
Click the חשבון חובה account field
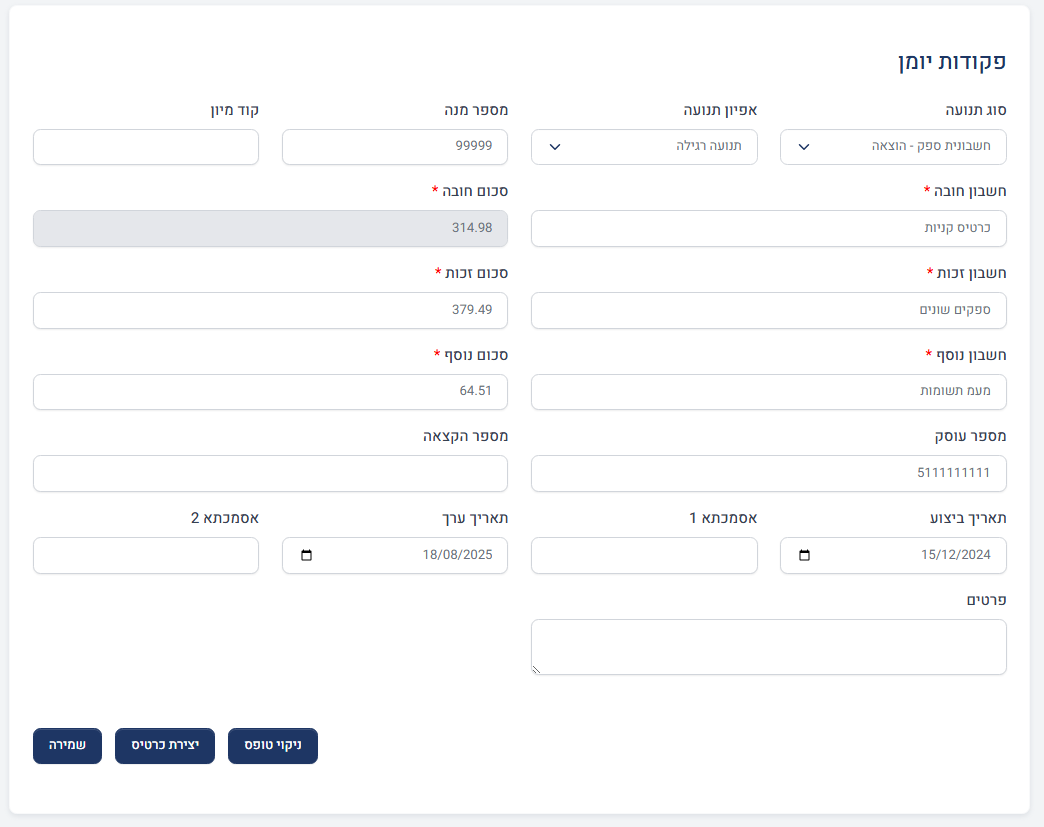768,229
